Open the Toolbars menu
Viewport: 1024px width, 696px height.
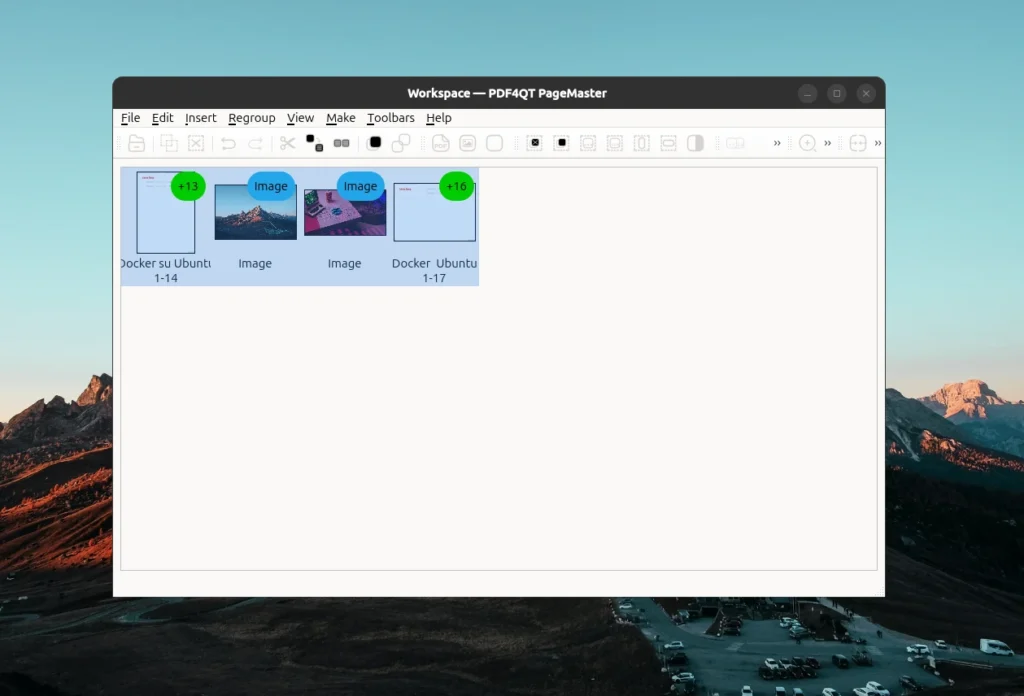(x=390, y=118)
